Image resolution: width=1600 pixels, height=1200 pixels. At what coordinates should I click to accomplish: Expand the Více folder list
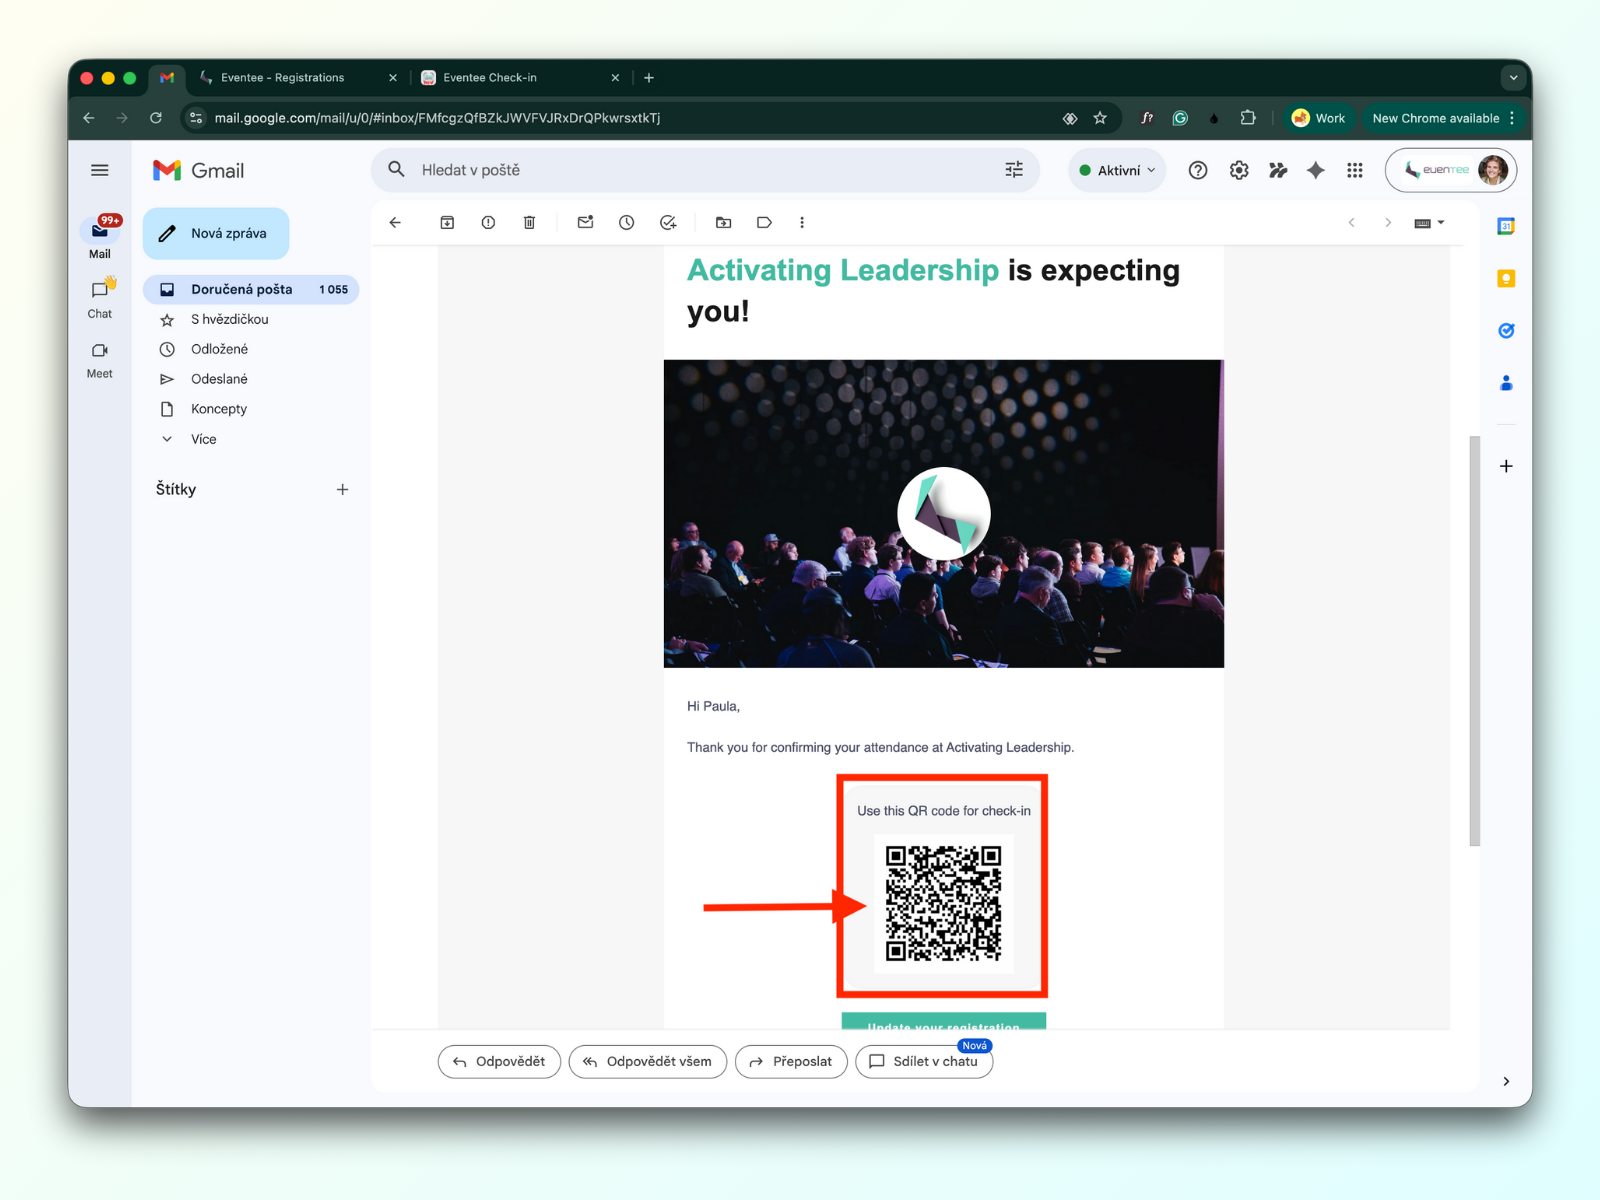coord(203,439)
